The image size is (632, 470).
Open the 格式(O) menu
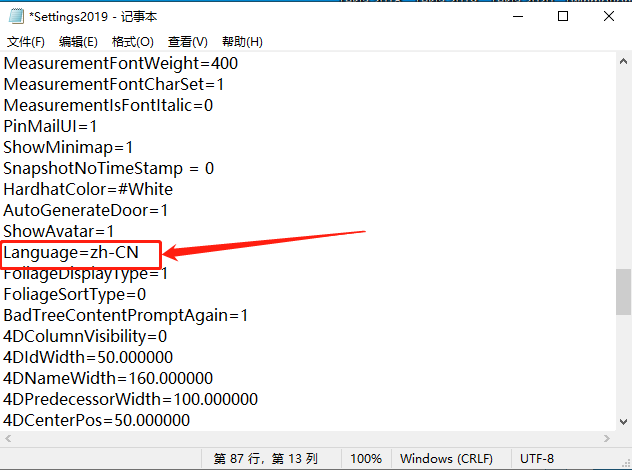(x=132, y=42)
